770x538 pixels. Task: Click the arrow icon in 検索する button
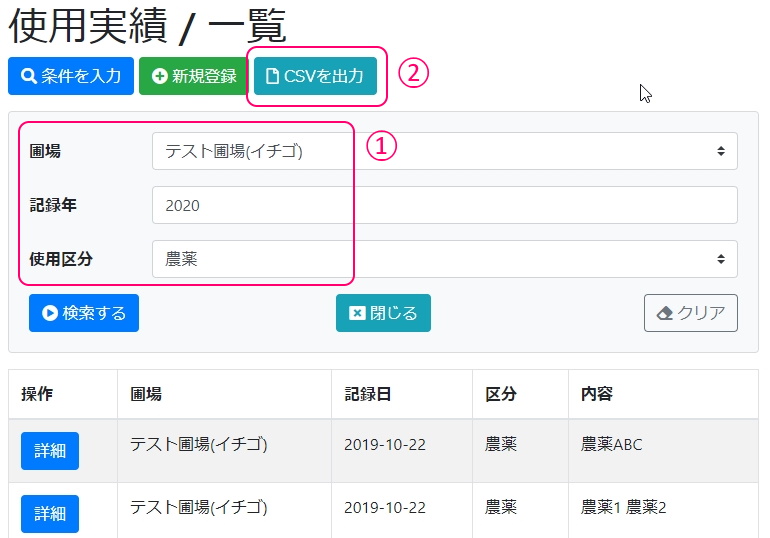(x=49, y=313)
